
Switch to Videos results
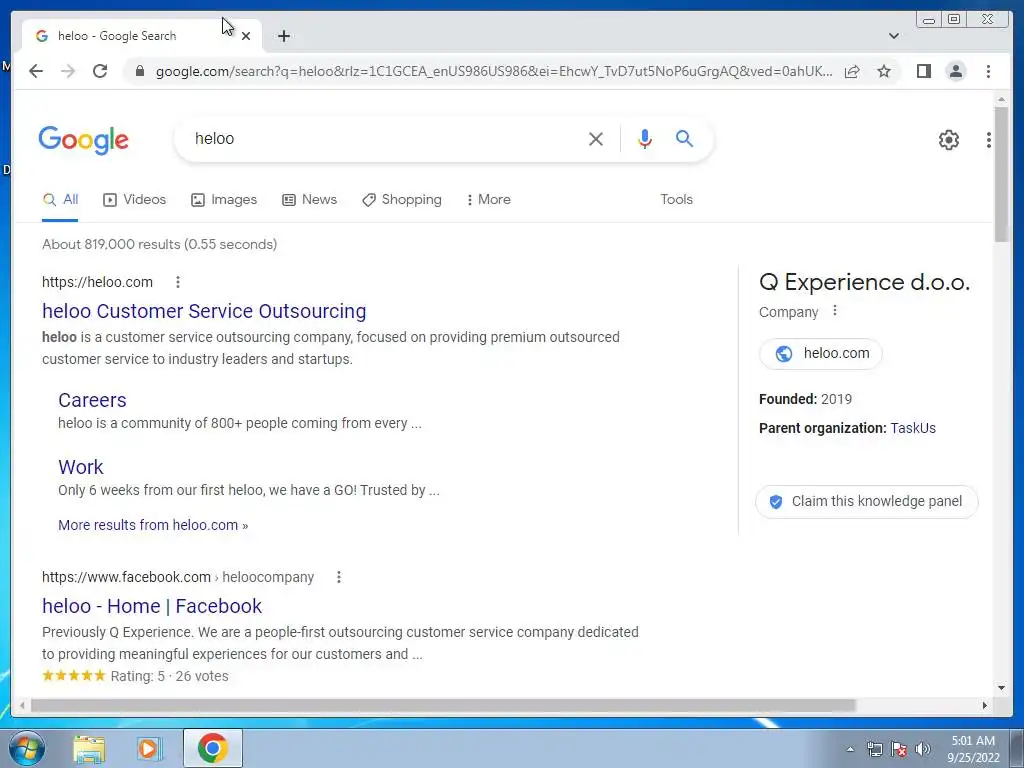pos(135,200)
